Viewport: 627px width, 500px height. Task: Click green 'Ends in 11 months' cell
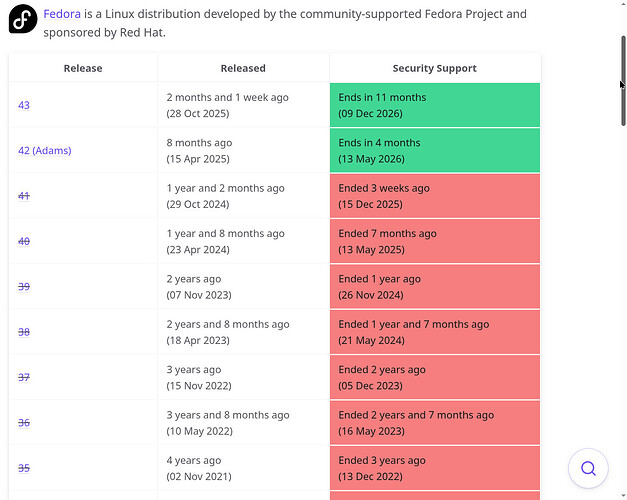click(x=434, y=105)
